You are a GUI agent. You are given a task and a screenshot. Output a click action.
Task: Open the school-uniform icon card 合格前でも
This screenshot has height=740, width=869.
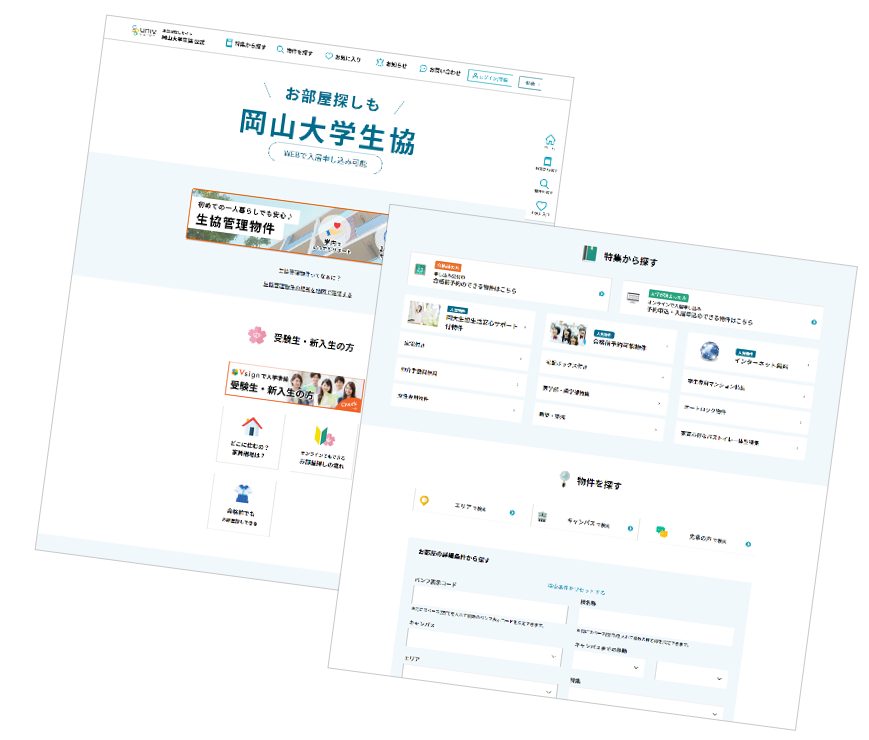(241, 504)
